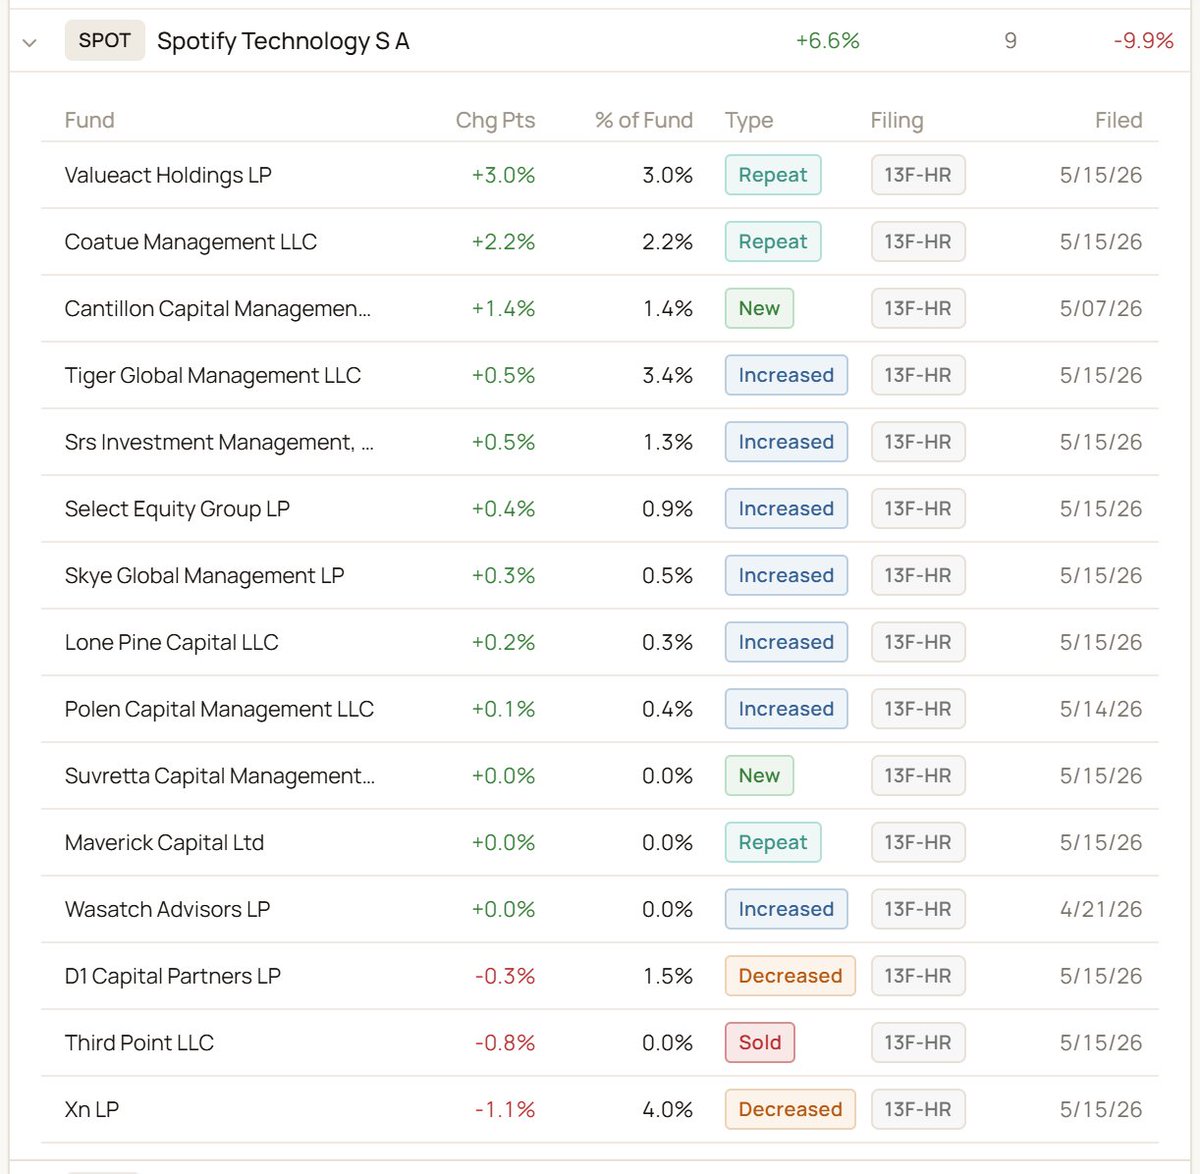
Task: Open 13F-HR filing for Lone Pine Capital
Action: (918, 642)
